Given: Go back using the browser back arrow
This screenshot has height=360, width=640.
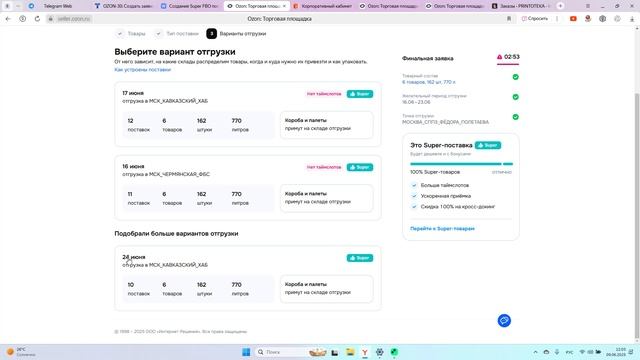Looking at the screenshot, I should point(8,19).
